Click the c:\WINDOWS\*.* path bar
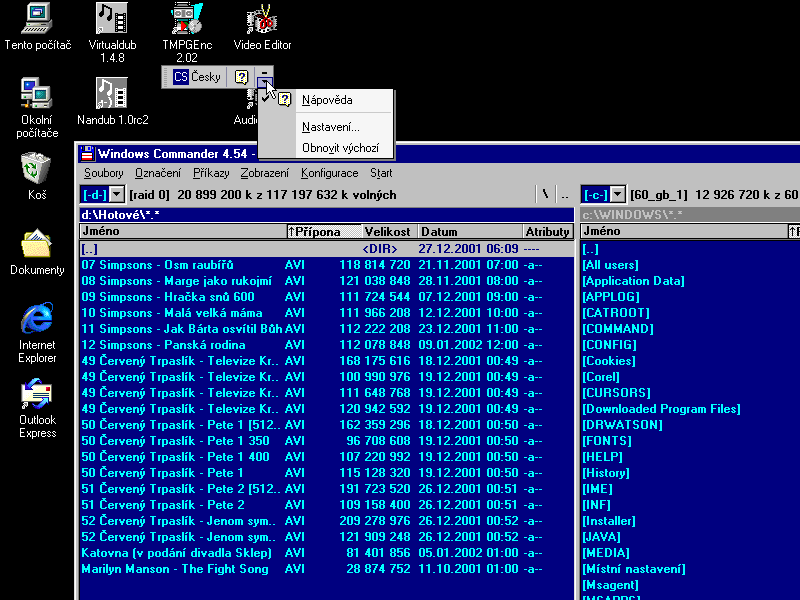The height and width of the screenshot is (600, 800). click(x=690, y=215)
